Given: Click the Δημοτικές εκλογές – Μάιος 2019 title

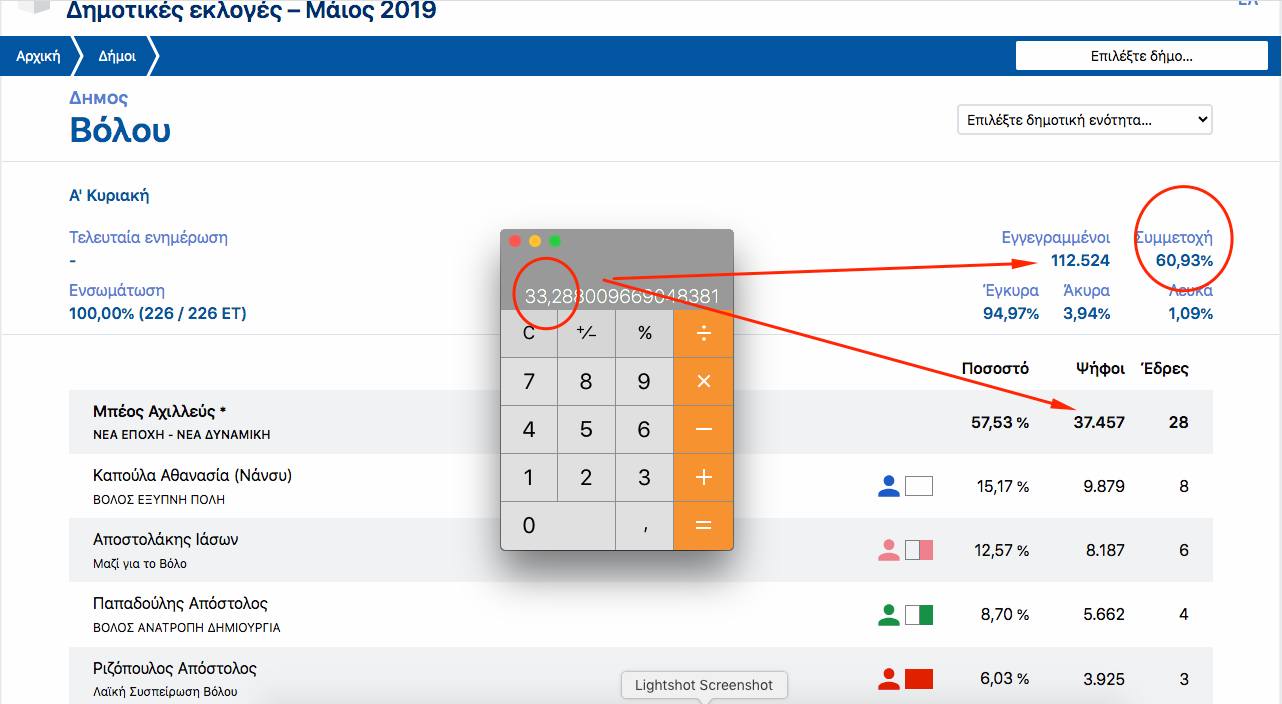Looking at the screenshot, I should pyautogui.click(x=251, y=11).
